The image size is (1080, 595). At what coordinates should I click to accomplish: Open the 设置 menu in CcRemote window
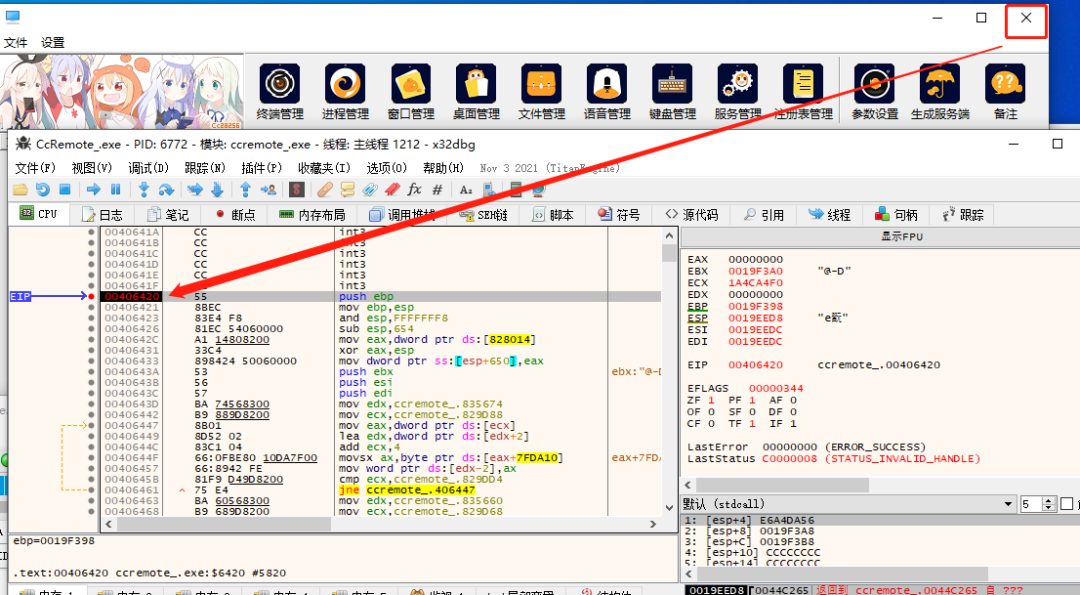(x=52, y=42)
